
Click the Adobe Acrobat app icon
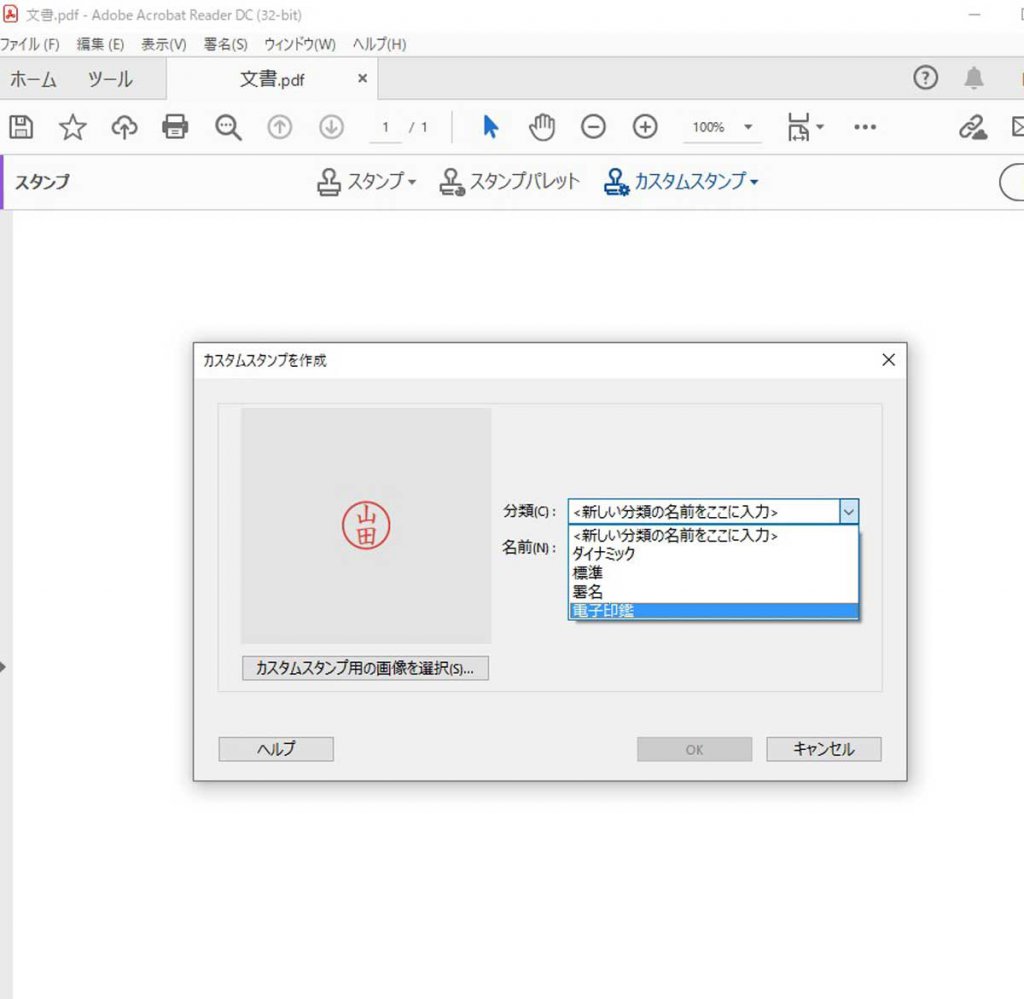(x=10, y=14)
